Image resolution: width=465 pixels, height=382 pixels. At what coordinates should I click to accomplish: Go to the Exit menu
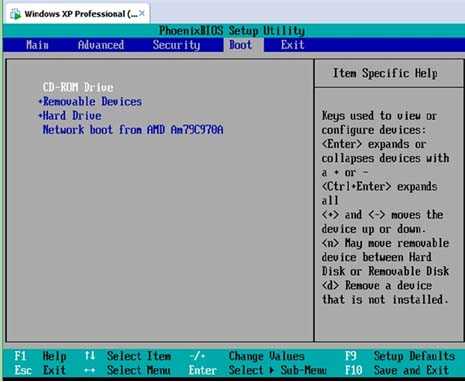[x=292, y=45]
